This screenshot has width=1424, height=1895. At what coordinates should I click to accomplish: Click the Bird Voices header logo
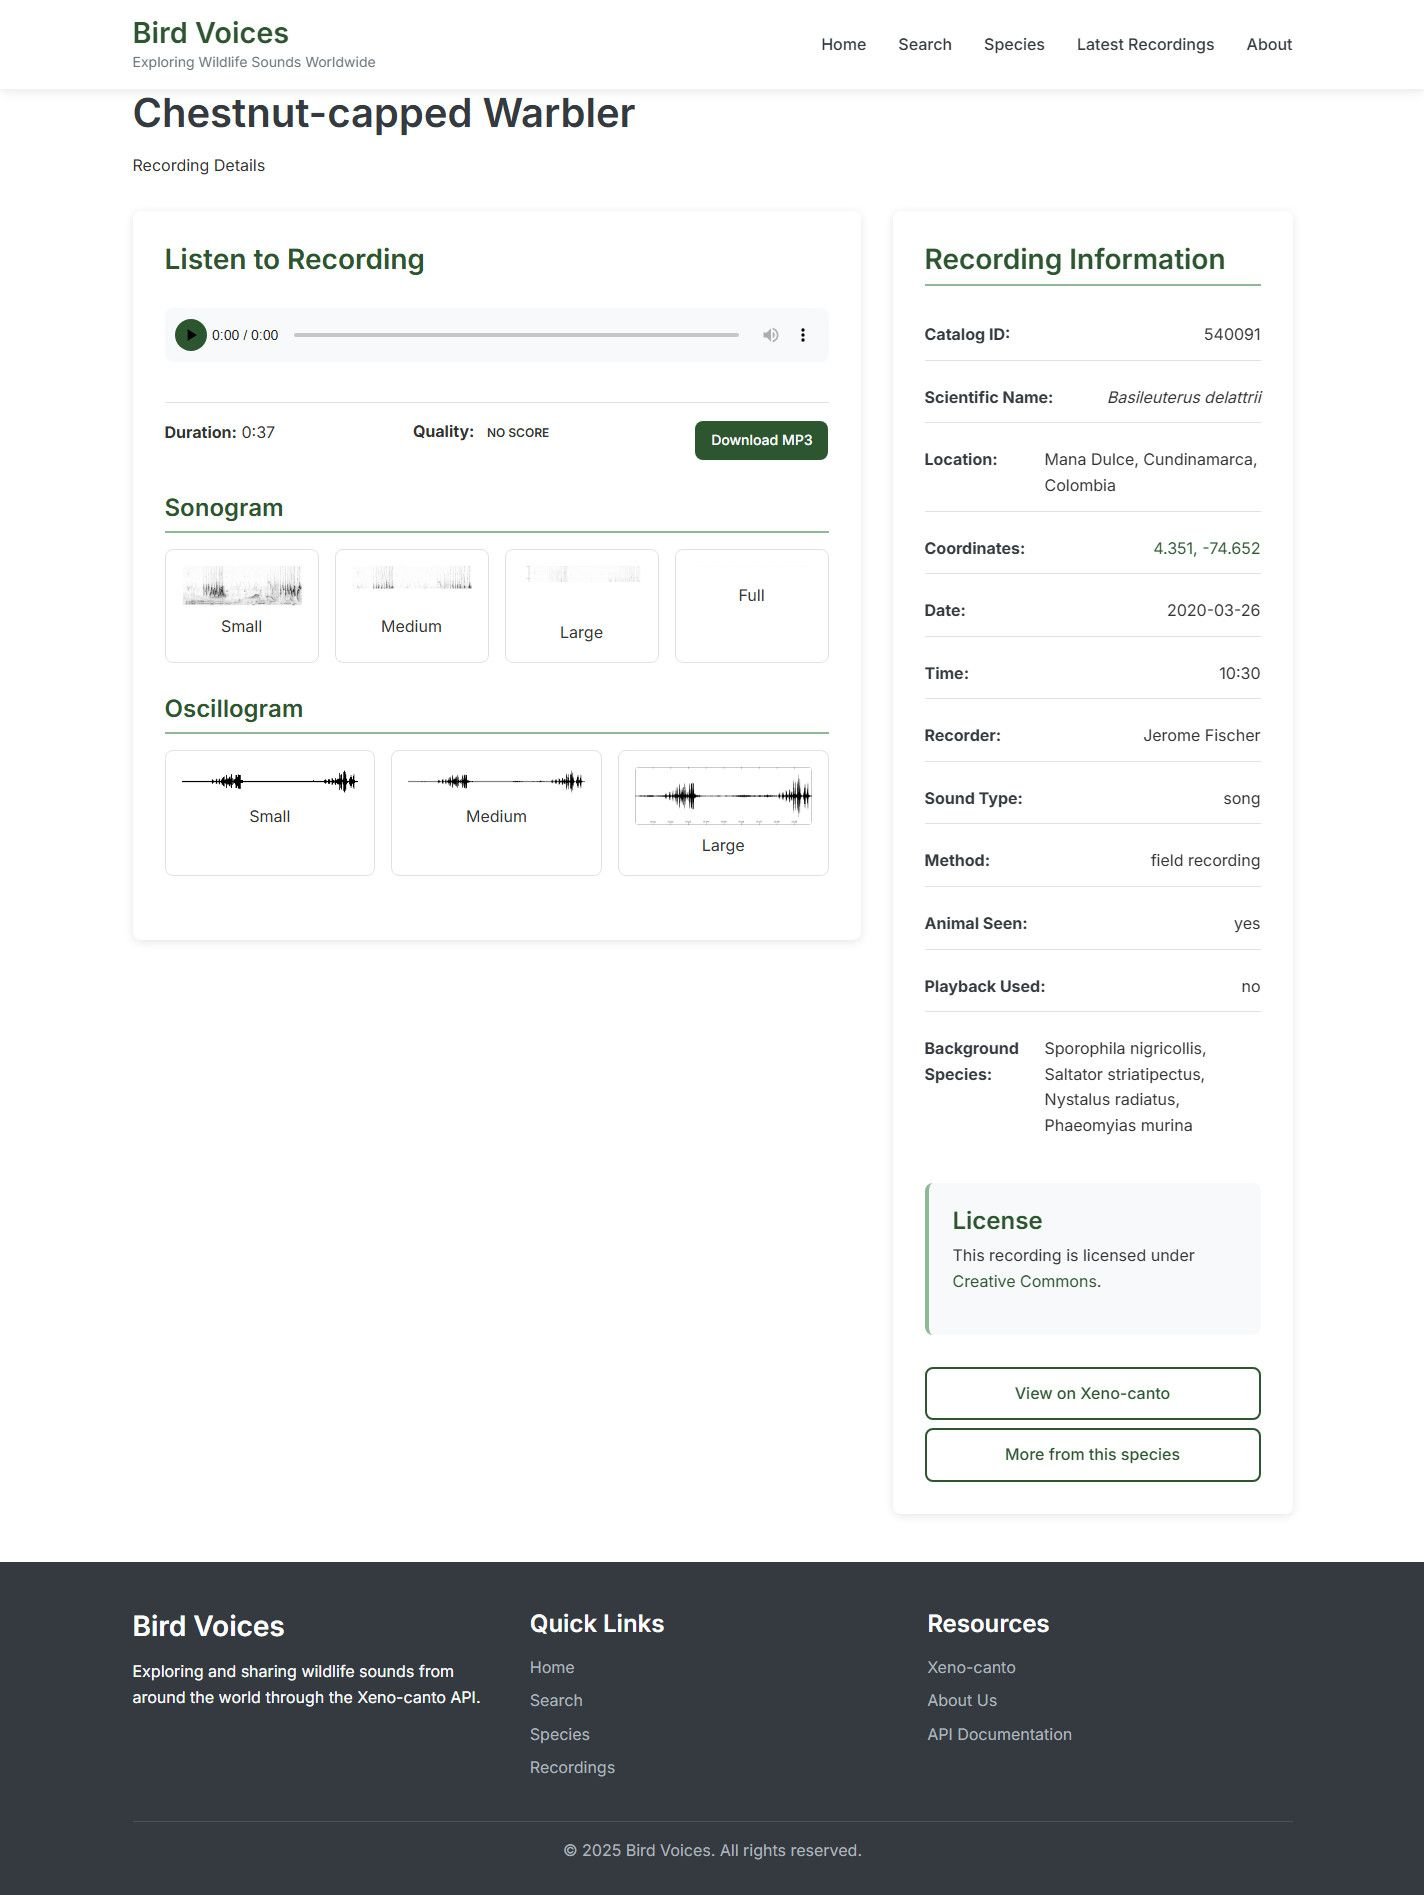tap(211, 33)
